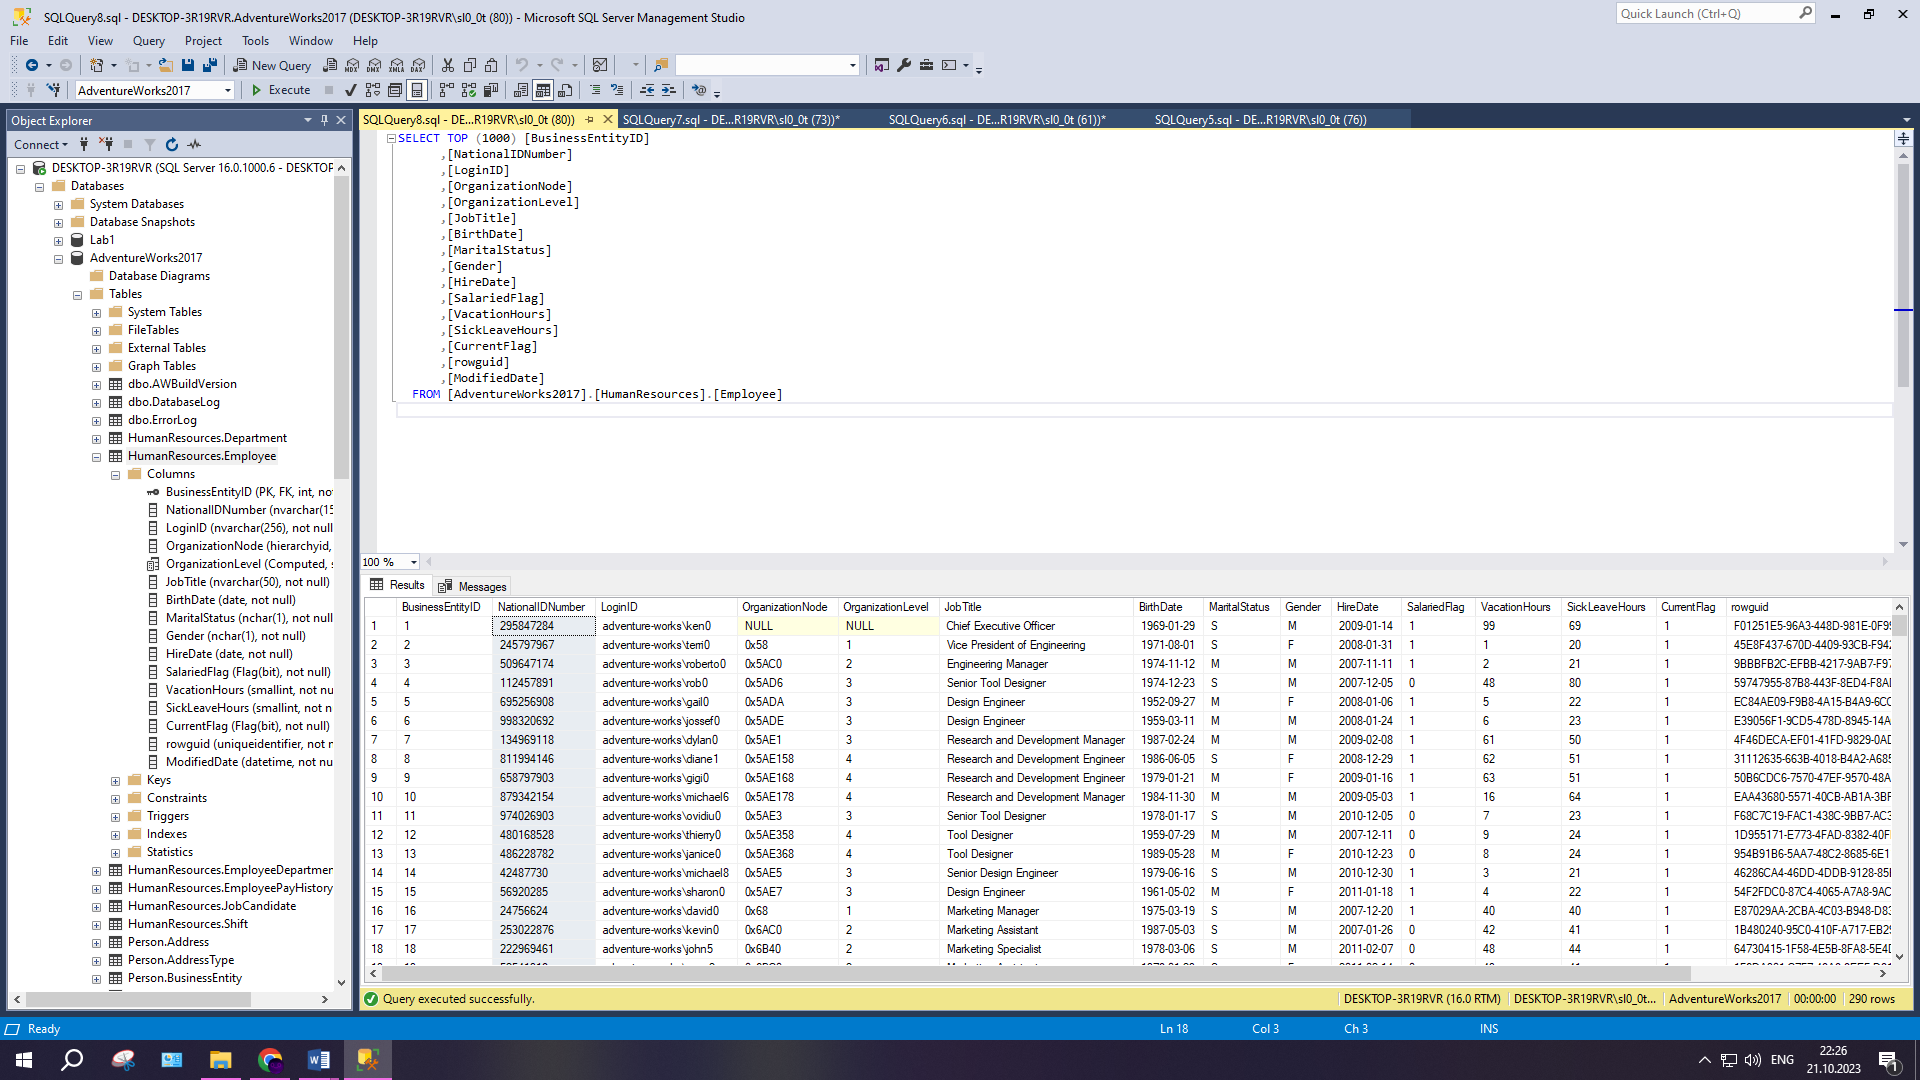Click Specify Values for Template Parameters icon
This screenshot has width=1920, height=1080.
[x=699, y=91]
